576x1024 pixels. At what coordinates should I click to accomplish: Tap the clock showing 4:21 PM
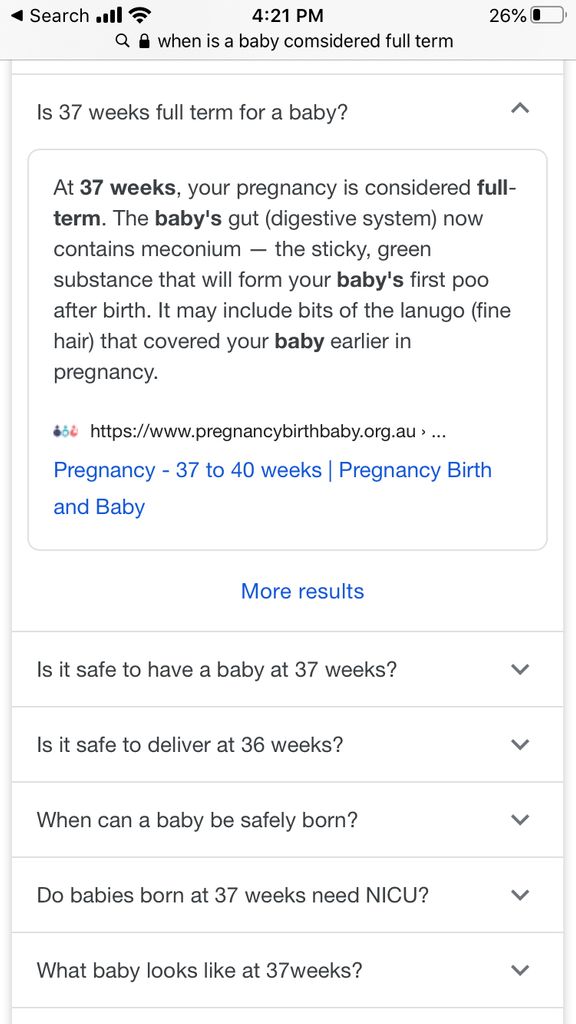pos(288,15)
